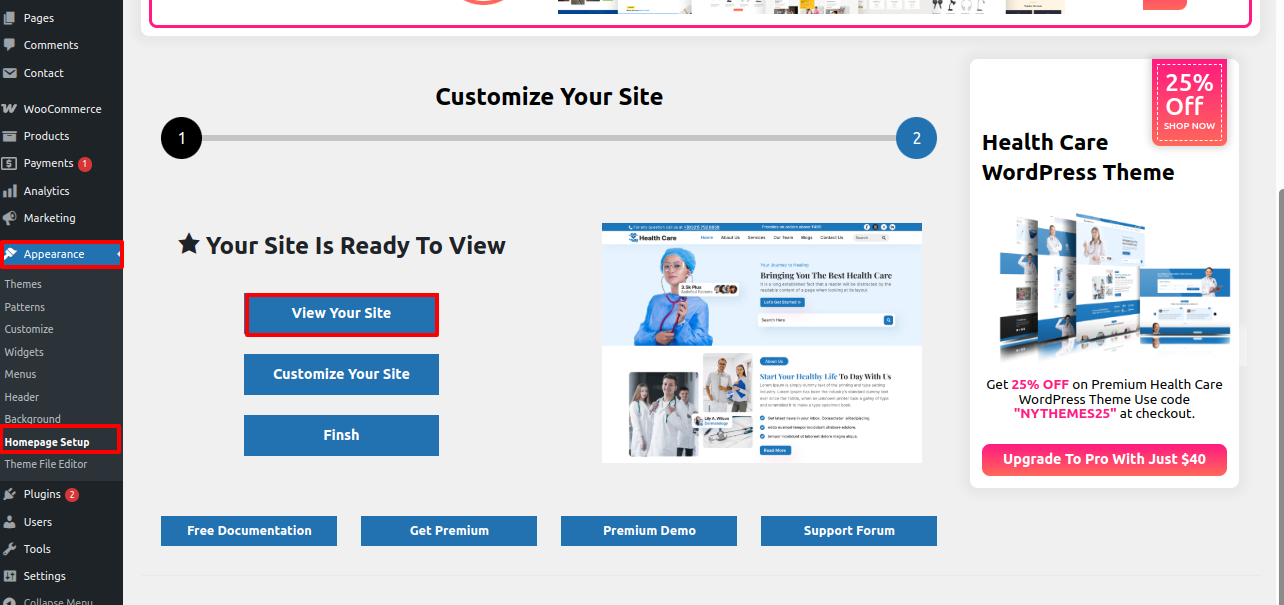The image size is (1284, 605).
Task: Open Menus submenu item
Action: (x=20, y=374)
